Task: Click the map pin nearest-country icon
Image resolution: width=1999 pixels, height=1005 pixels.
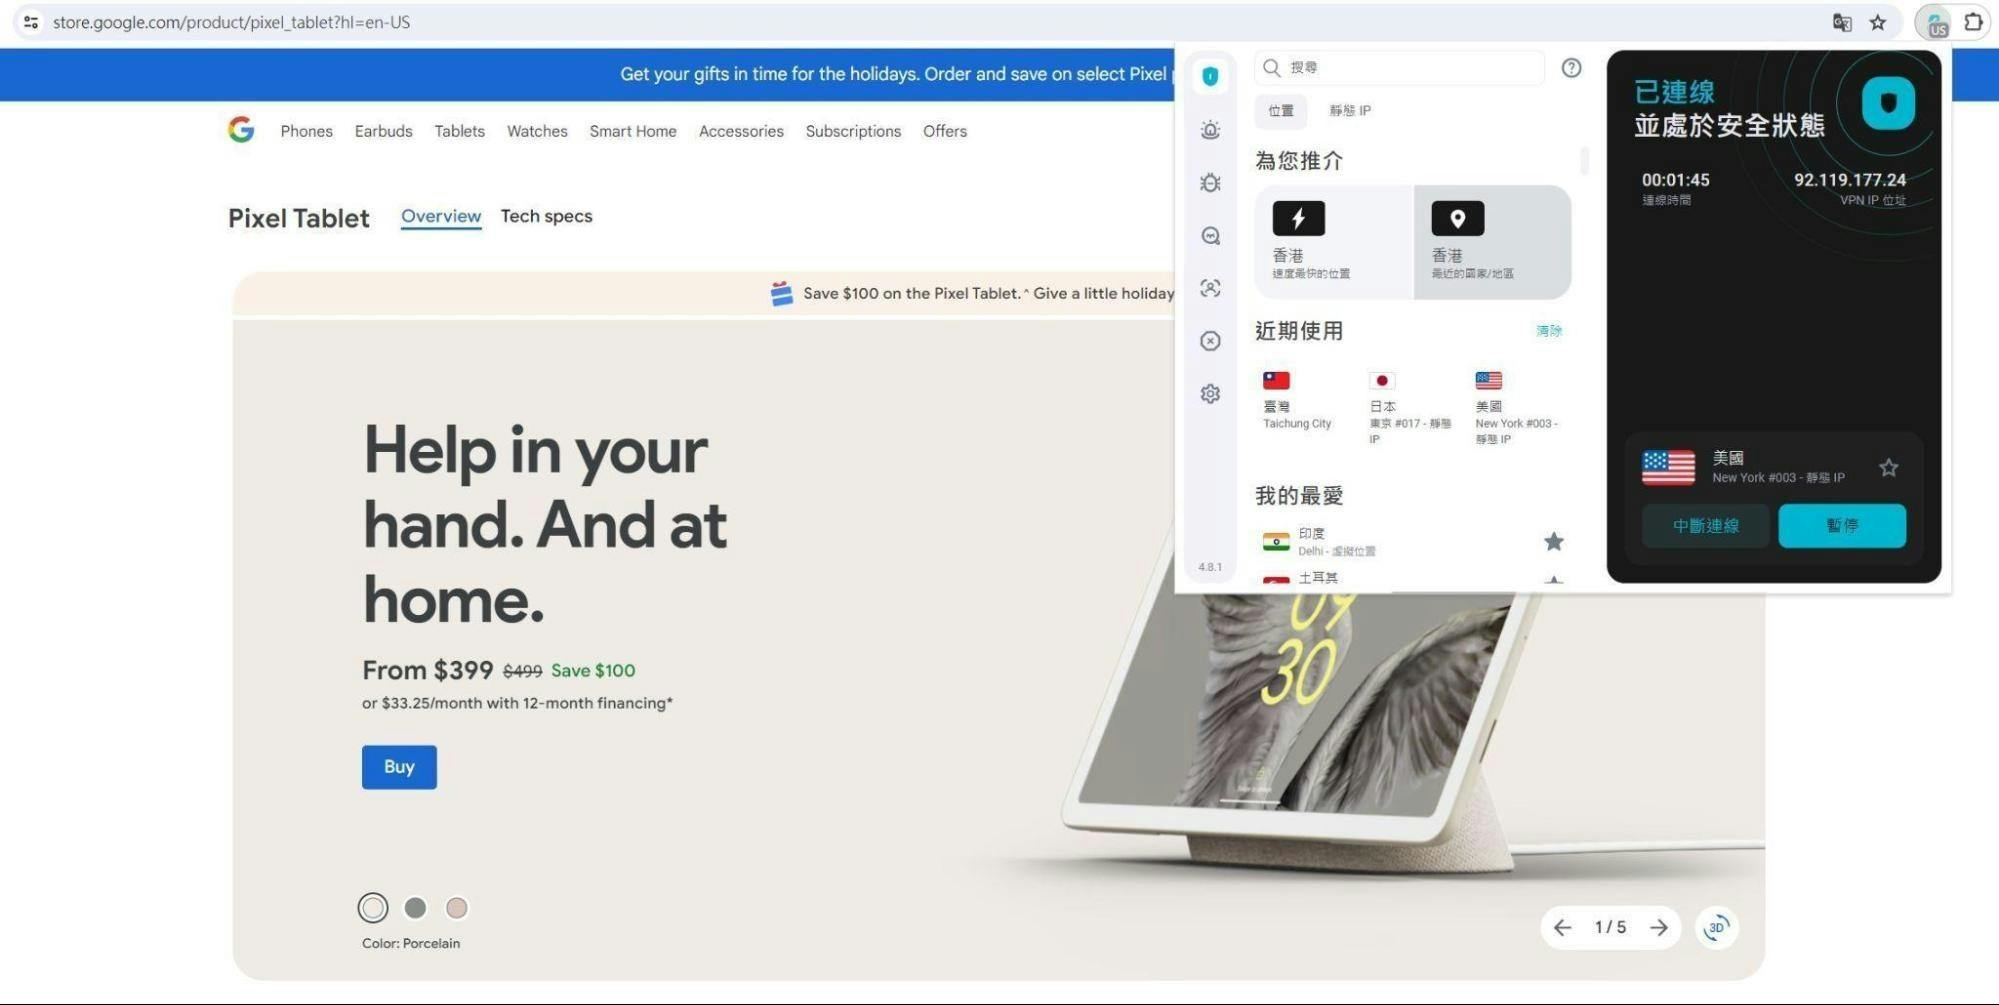Action: (x=1457, y=218)
